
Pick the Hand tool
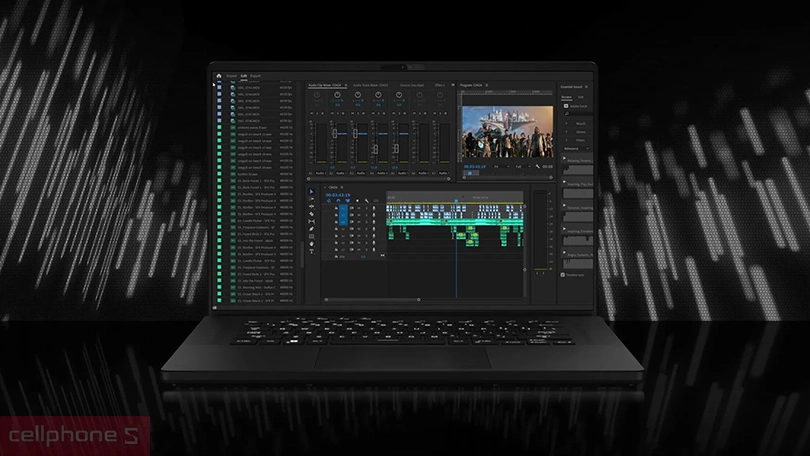click(311, 244)
